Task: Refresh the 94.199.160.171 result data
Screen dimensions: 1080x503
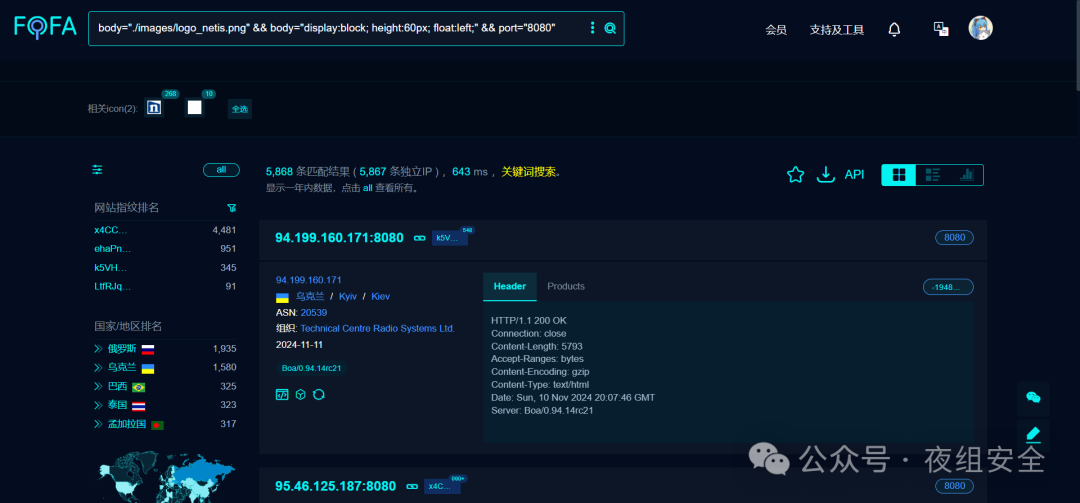Action: pos(319,394)
